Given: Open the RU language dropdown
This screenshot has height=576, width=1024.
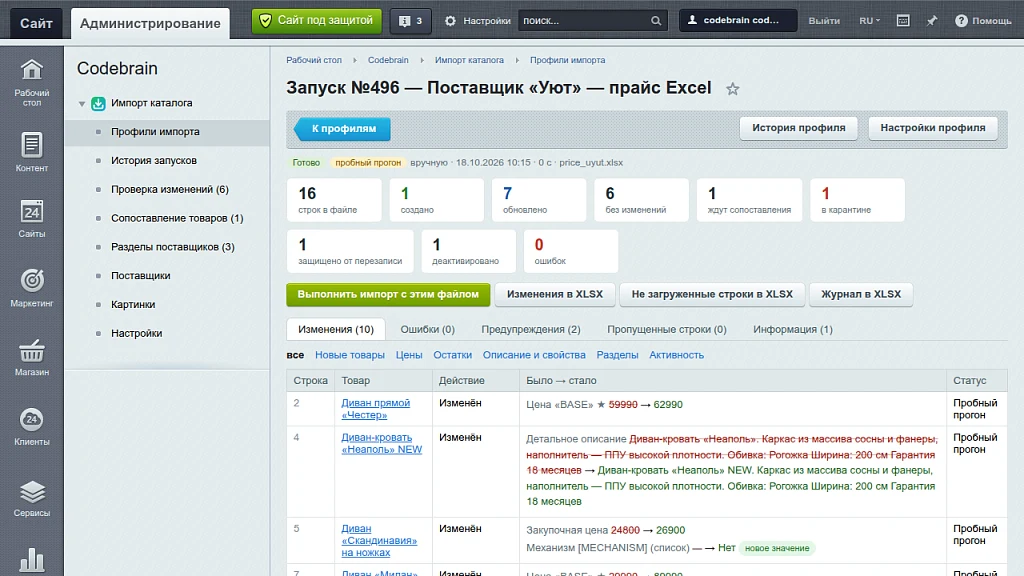Looking at the screenshot, I should pos(869,21).
